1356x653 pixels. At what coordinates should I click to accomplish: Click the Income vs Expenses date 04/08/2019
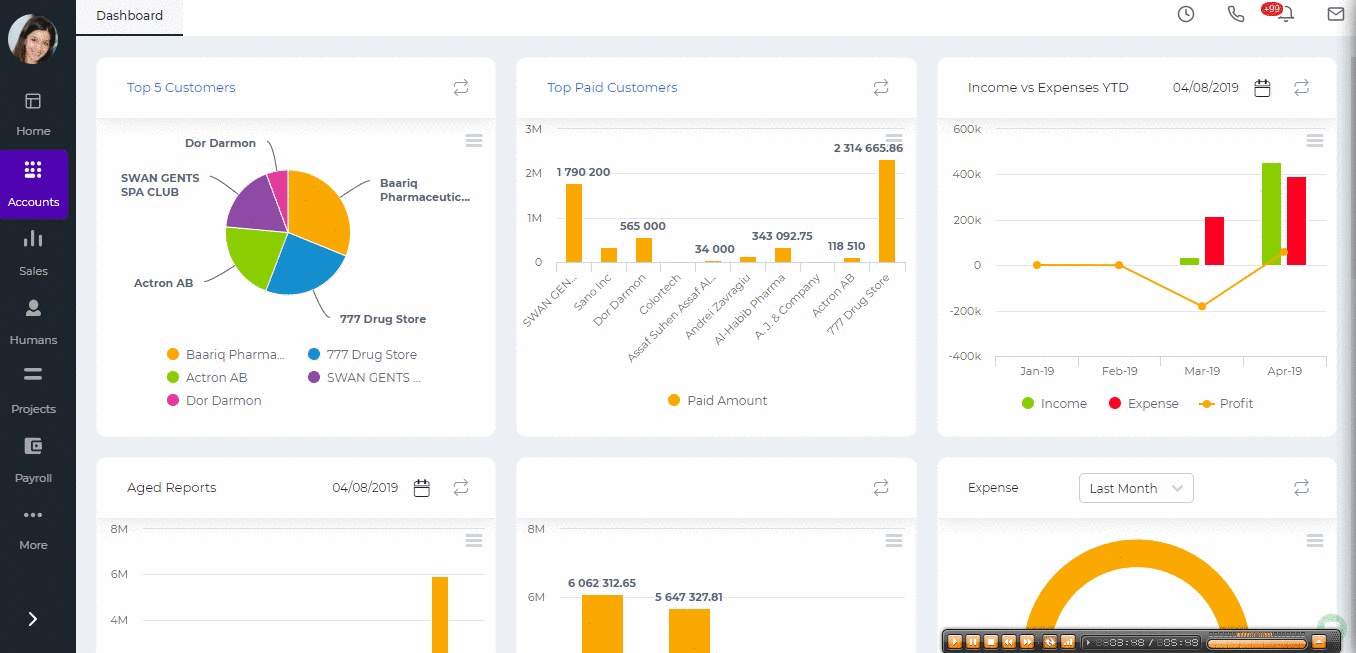[1206, 88]
